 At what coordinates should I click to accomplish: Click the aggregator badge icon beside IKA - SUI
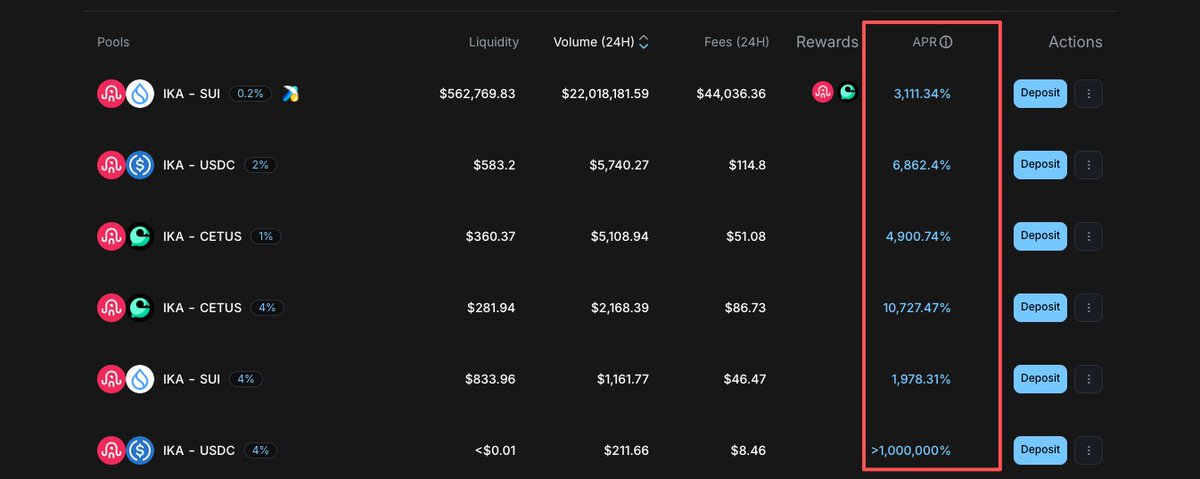coord(291,93)
